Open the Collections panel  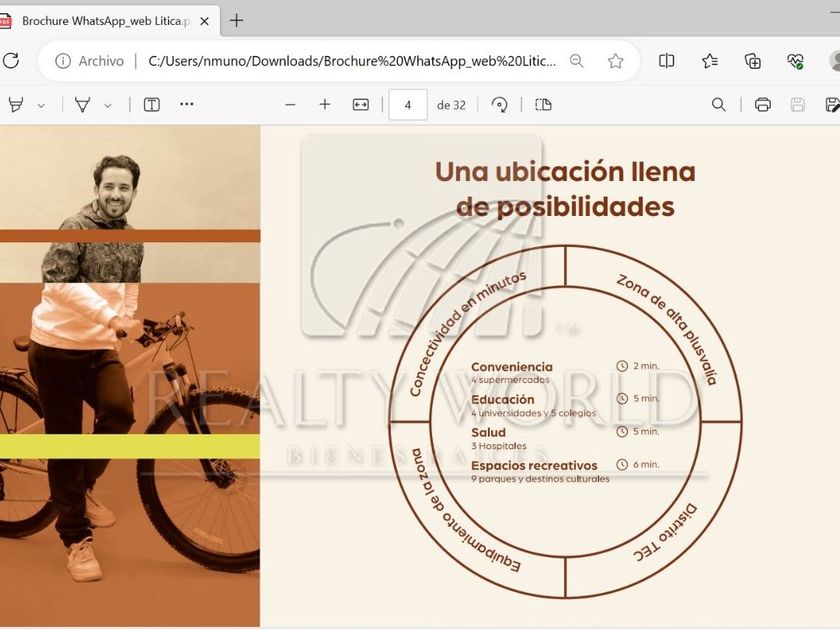point(753,61)
